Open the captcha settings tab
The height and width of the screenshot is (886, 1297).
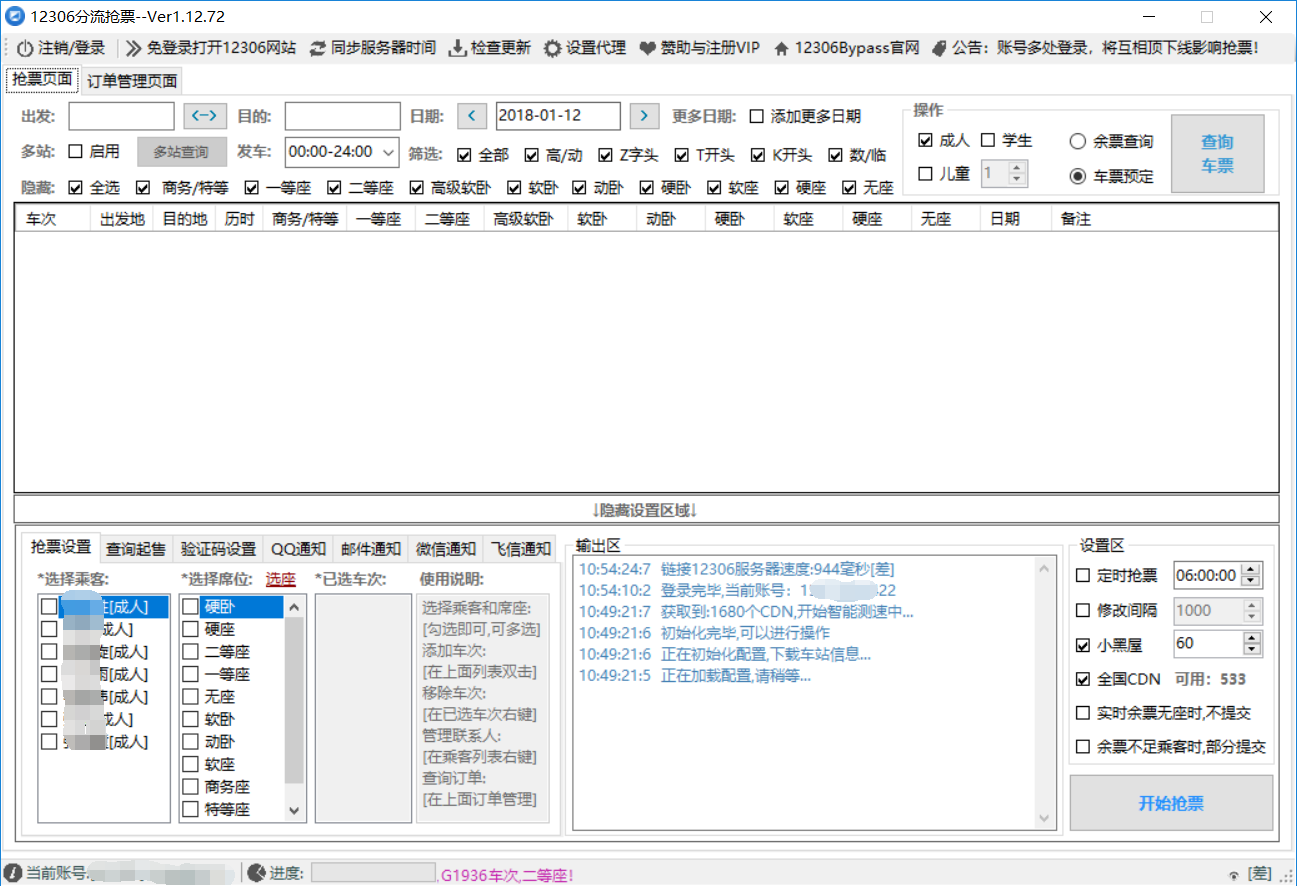click(218, 548)
